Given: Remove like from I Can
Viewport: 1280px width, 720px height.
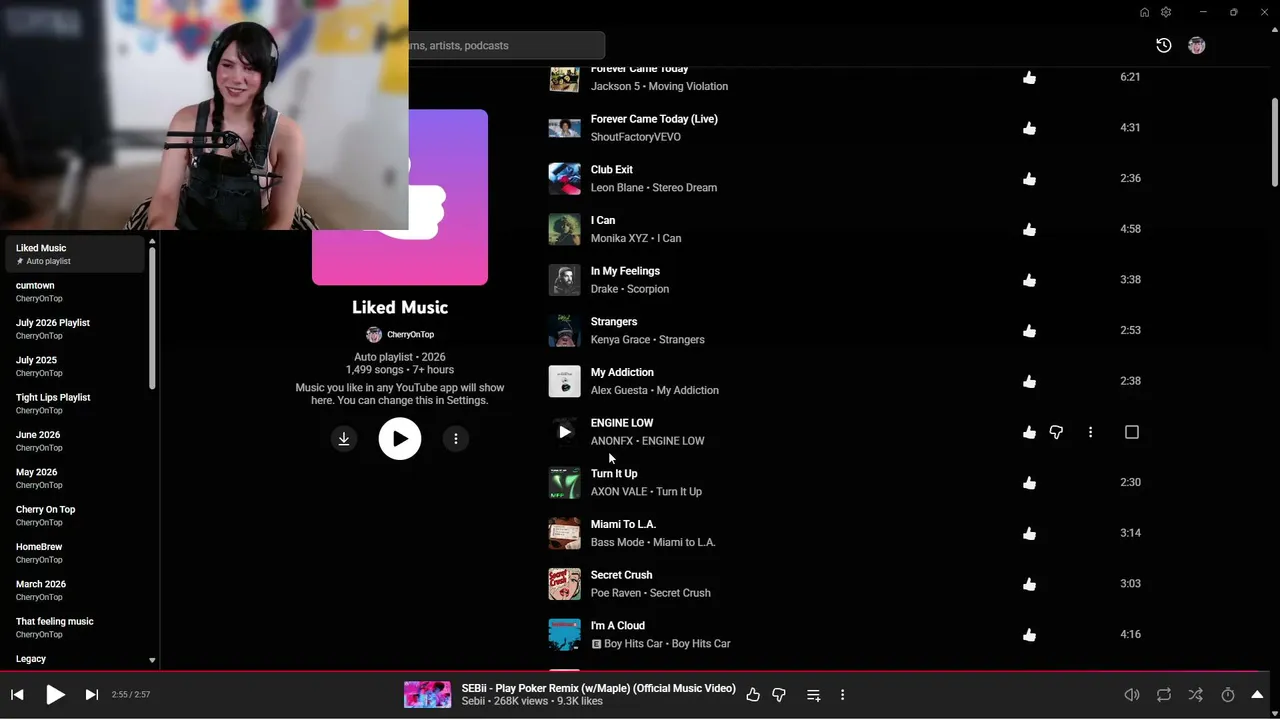Looking at the screenshot, I should [x=1029, y=229].
